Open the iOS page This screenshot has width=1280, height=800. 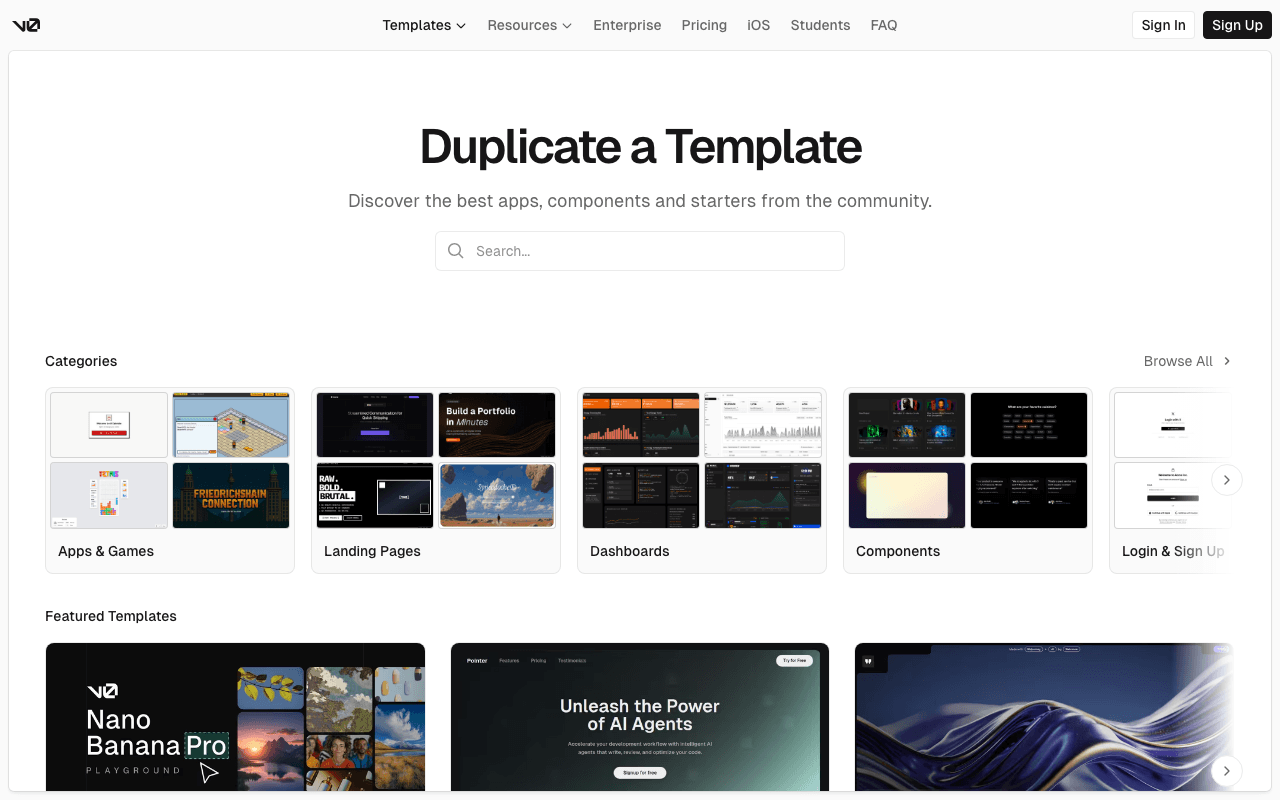759,25
